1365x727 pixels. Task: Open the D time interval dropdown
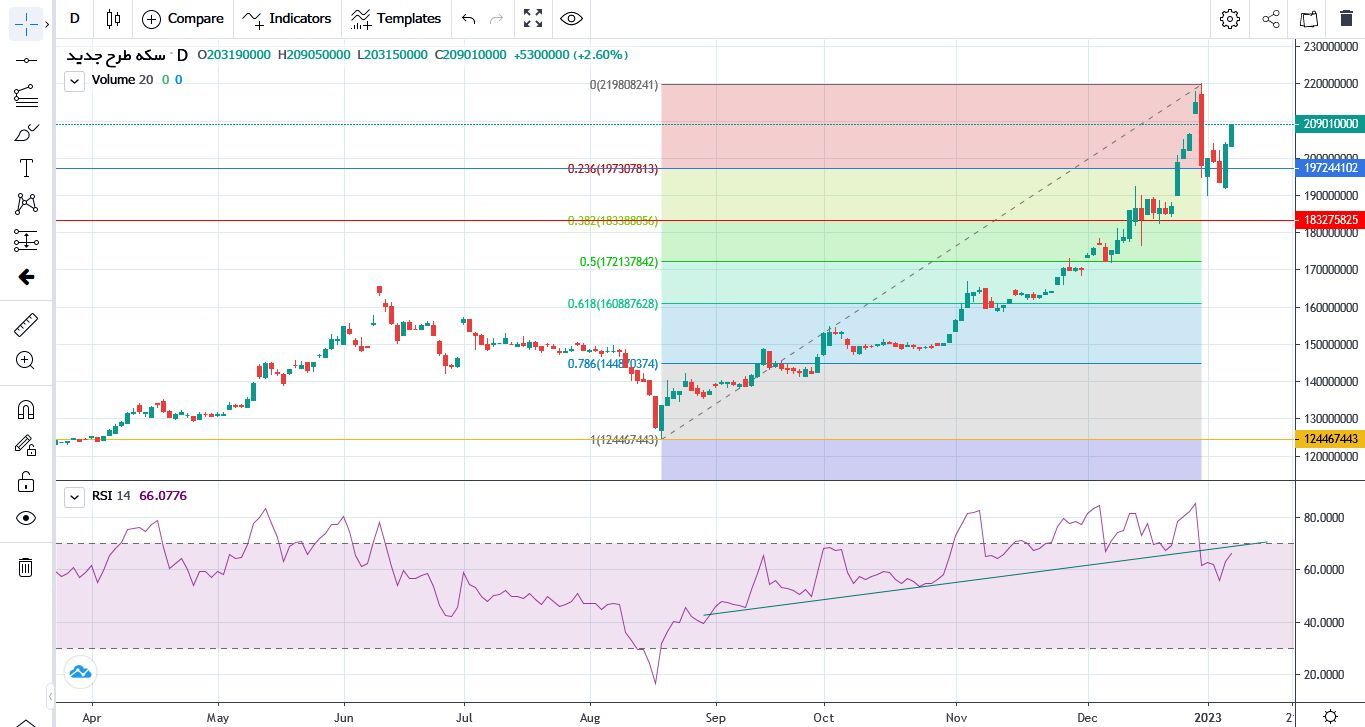[74, 19]
